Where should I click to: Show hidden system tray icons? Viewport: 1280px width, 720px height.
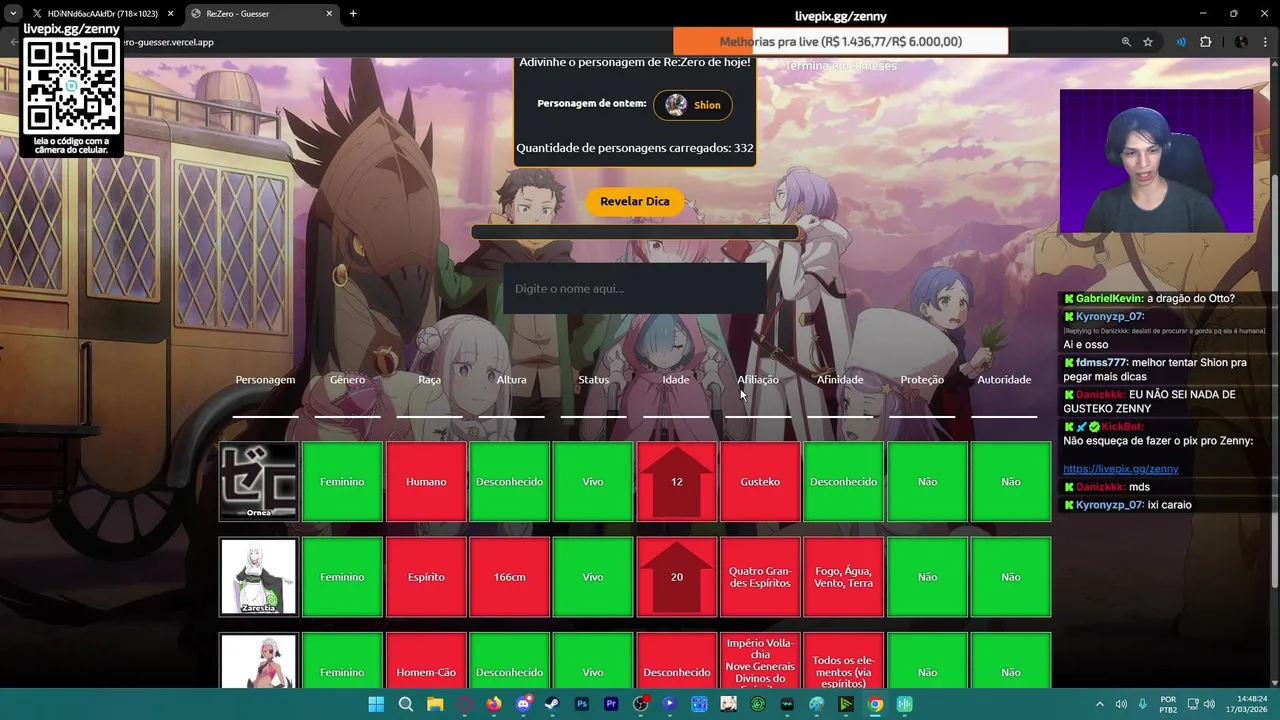(x=1099, y=704)
